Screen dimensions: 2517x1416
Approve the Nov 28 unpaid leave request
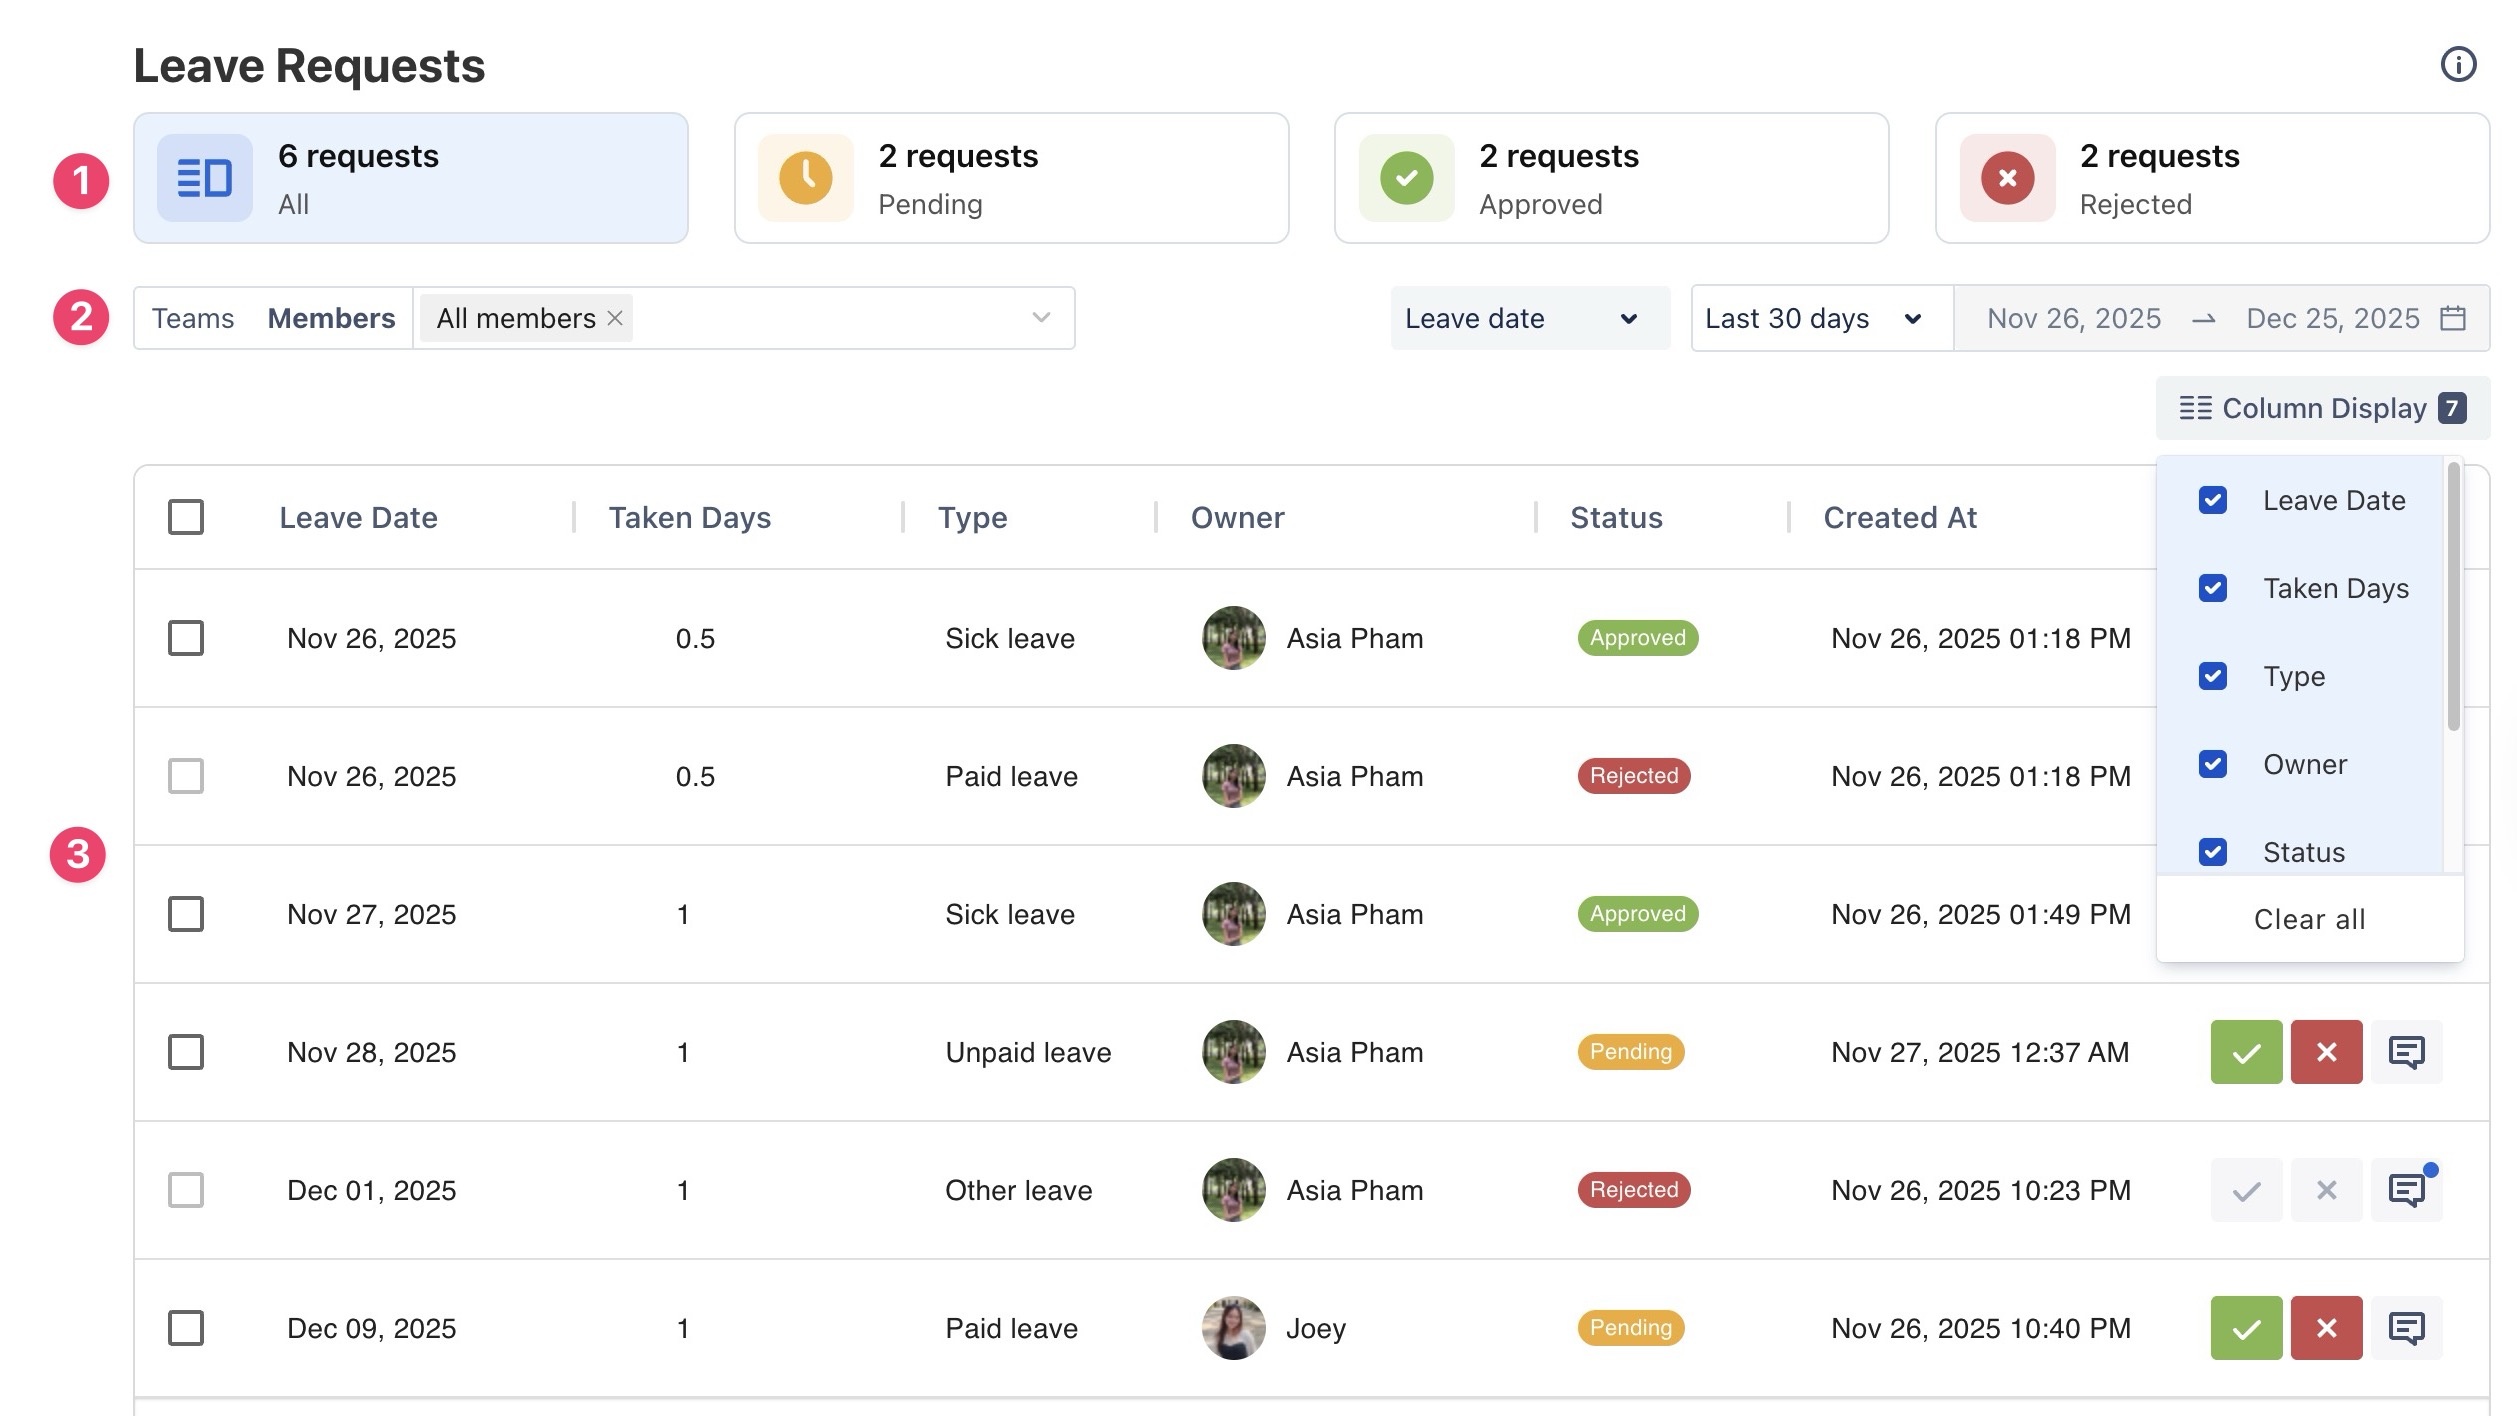pyautogui.click(x=2245, y=1052)
